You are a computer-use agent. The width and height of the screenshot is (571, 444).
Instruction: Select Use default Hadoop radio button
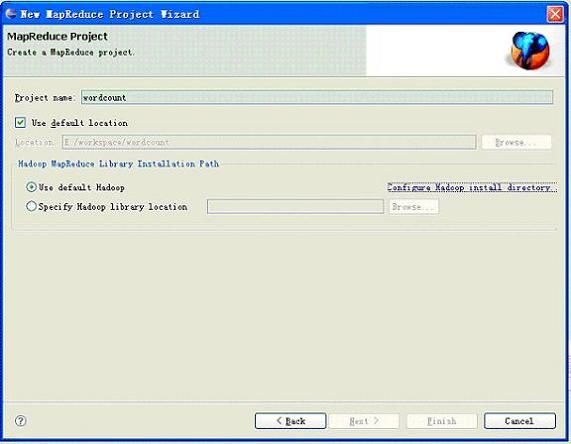[x=31, y=187]
